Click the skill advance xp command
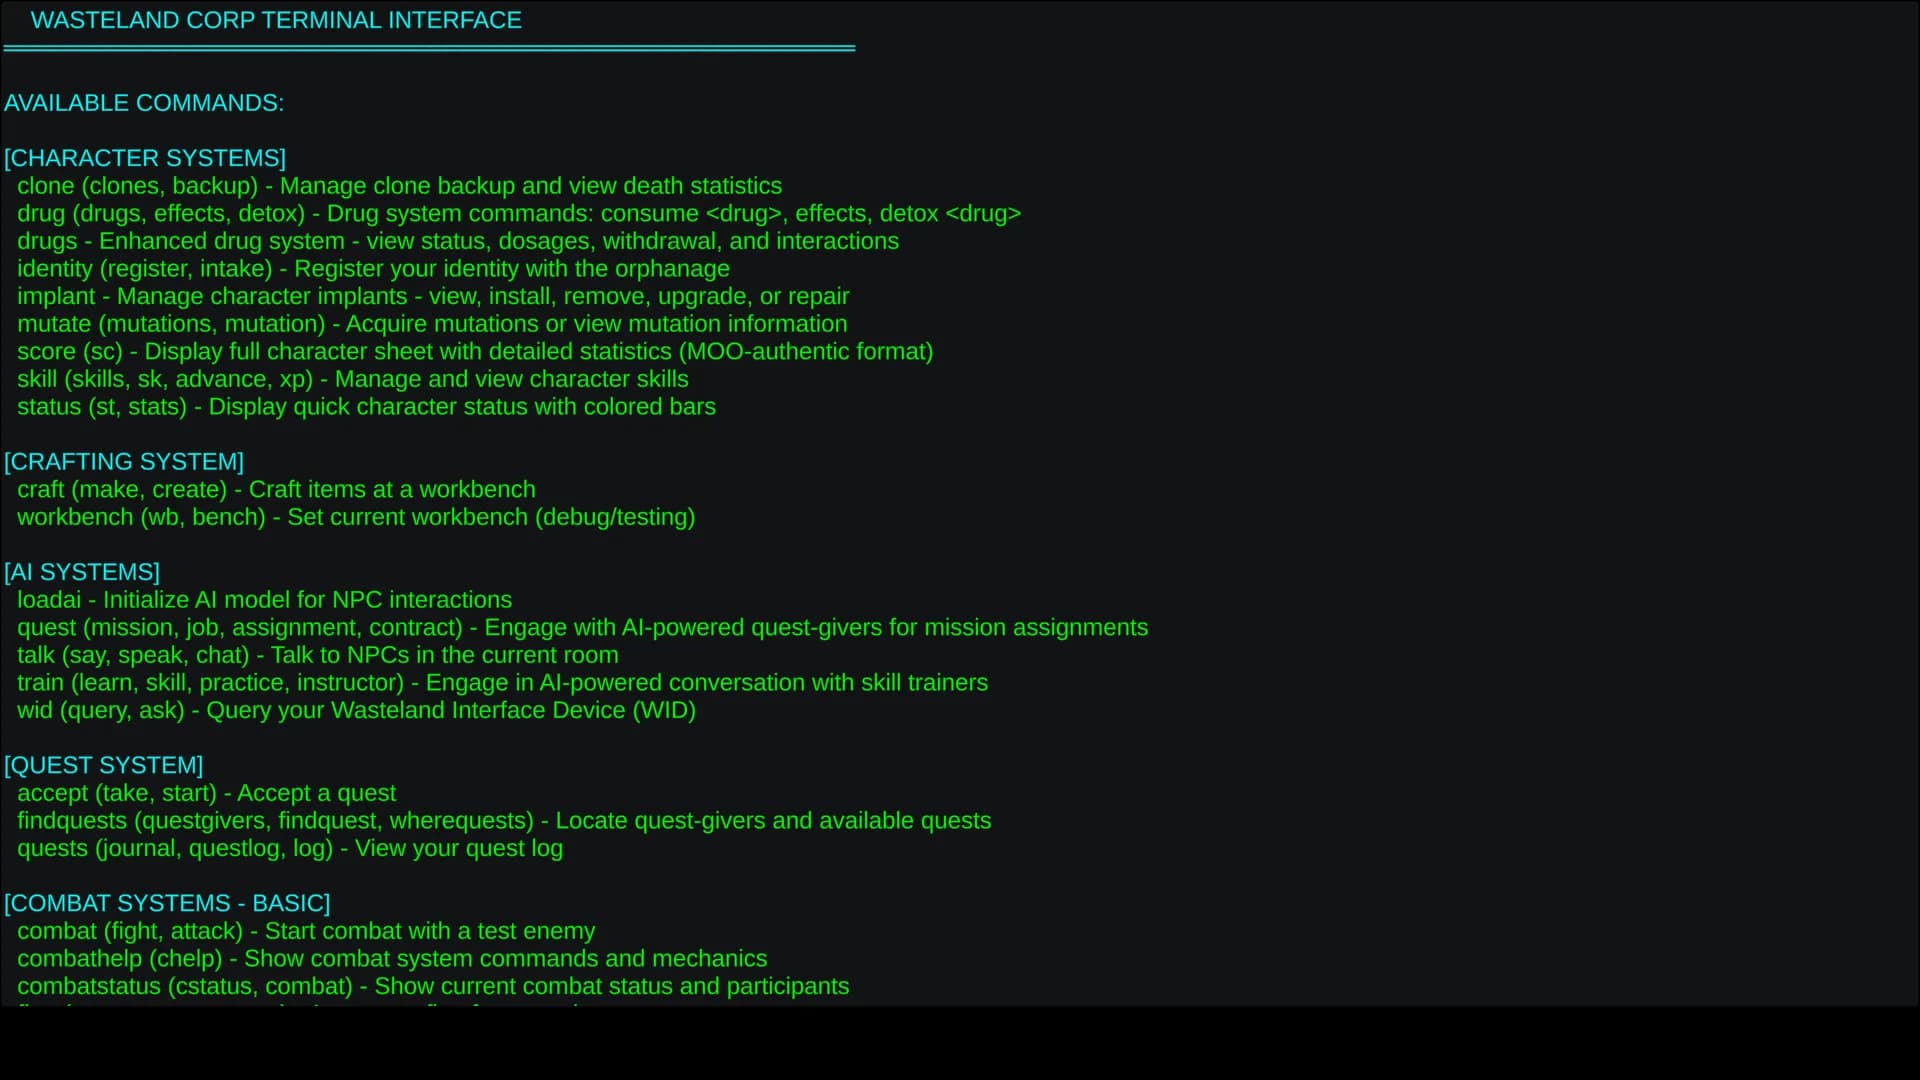This screenshot has height=1080, width=1920. click(353, 379)
